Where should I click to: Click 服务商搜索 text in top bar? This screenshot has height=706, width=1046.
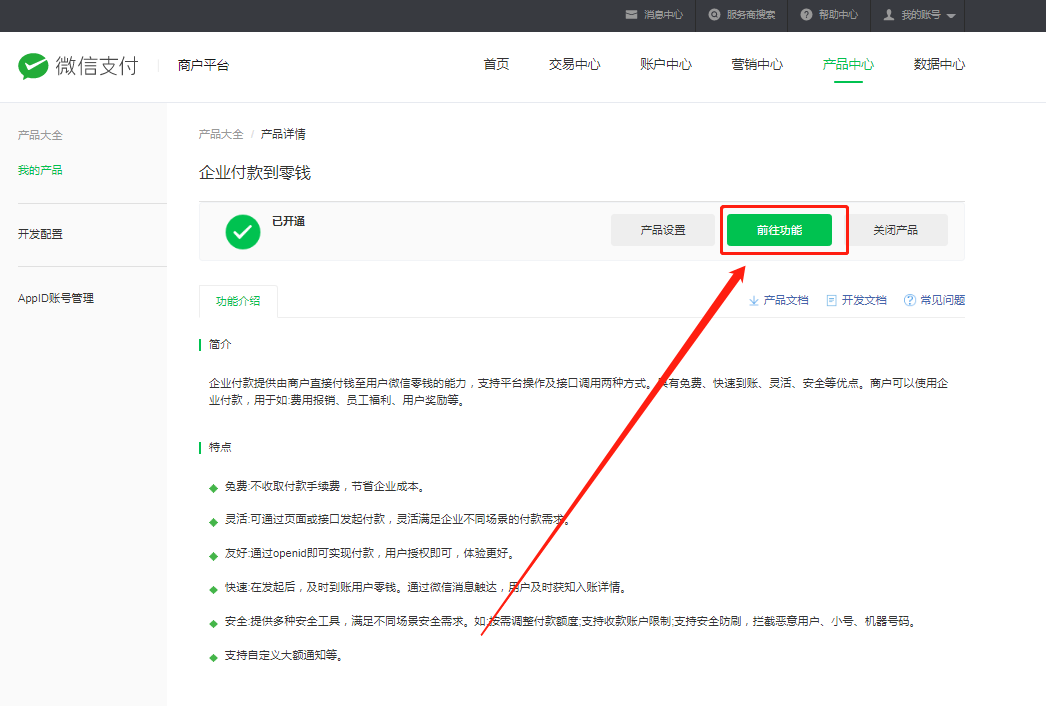click(x=750, y=15)
